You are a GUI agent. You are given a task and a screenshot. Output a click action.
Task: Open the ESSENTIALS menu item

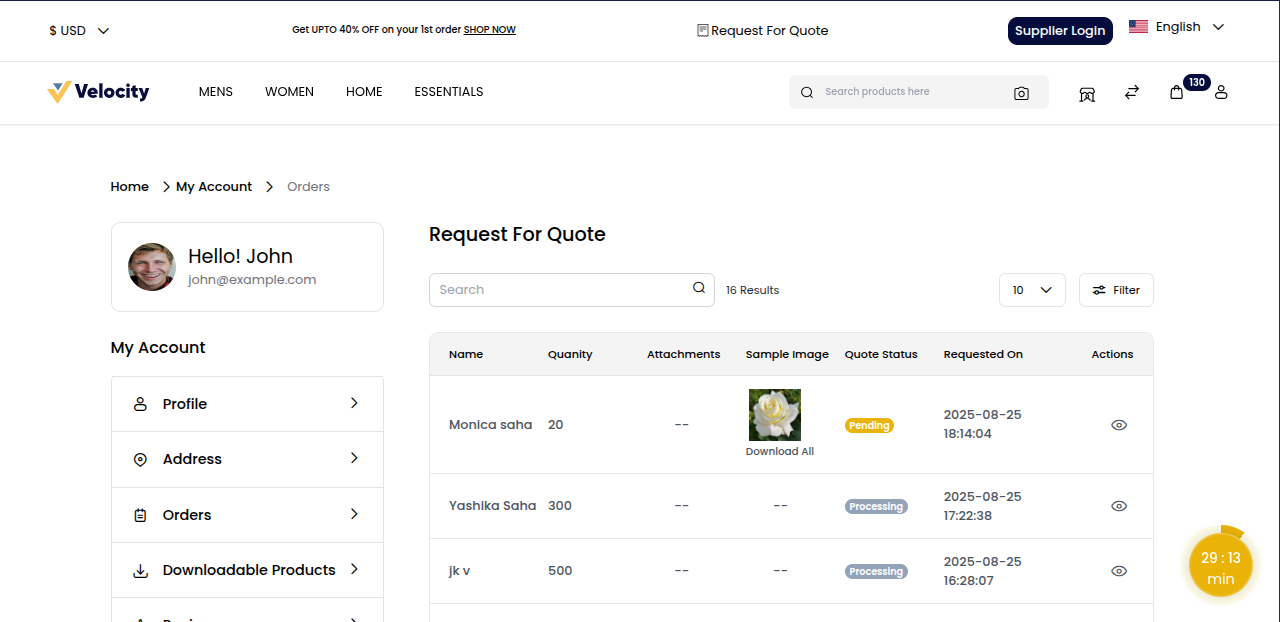(448, 91)
